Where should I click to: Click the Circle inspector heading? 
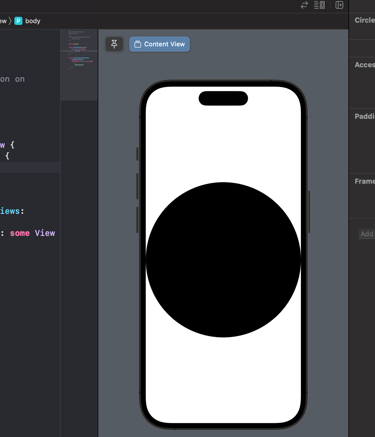coord(365,20)
